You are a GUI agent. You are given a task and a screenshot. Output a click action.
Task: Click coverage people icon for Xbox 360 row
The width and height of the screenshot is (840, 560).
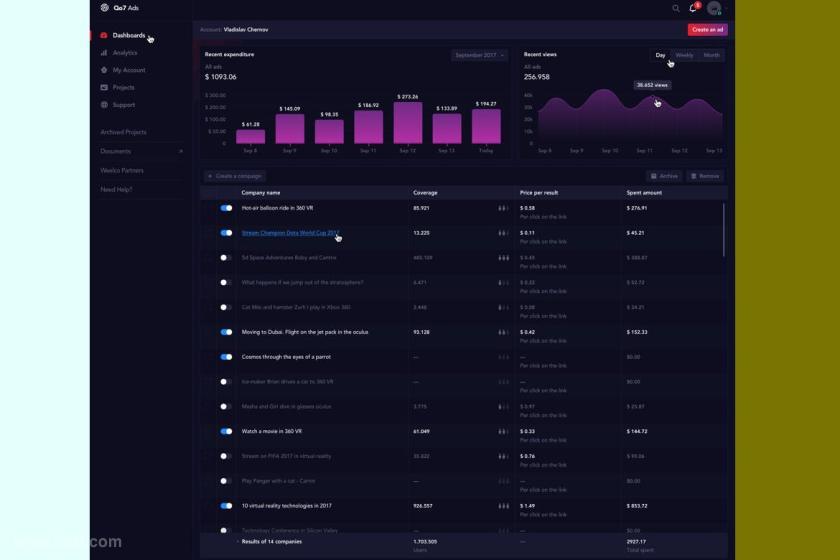pyautogui.click(x=503, y=308)
